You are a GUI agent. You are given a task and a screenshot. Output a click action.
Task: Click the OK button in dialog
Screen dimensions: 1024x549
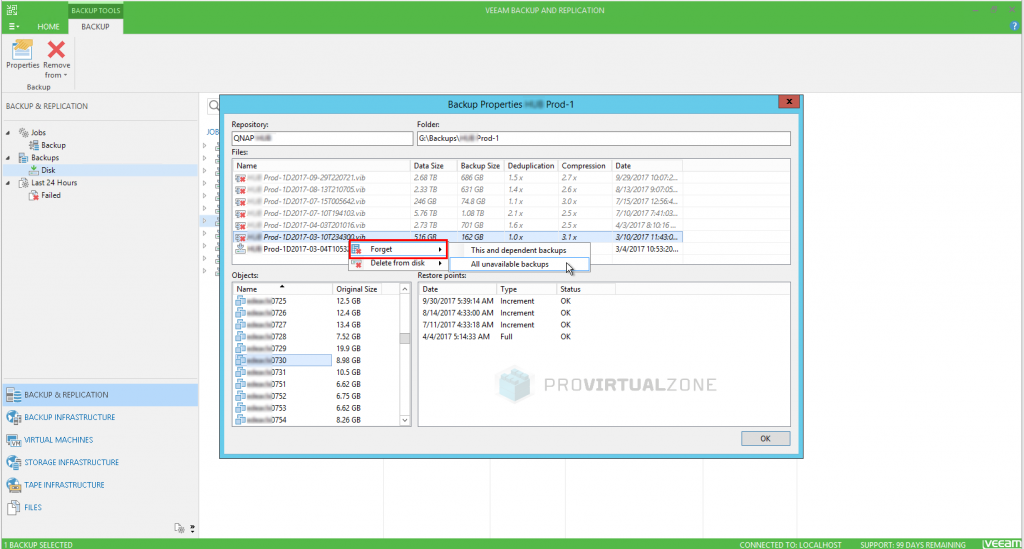pyautogui.click(x=765, y=439)
